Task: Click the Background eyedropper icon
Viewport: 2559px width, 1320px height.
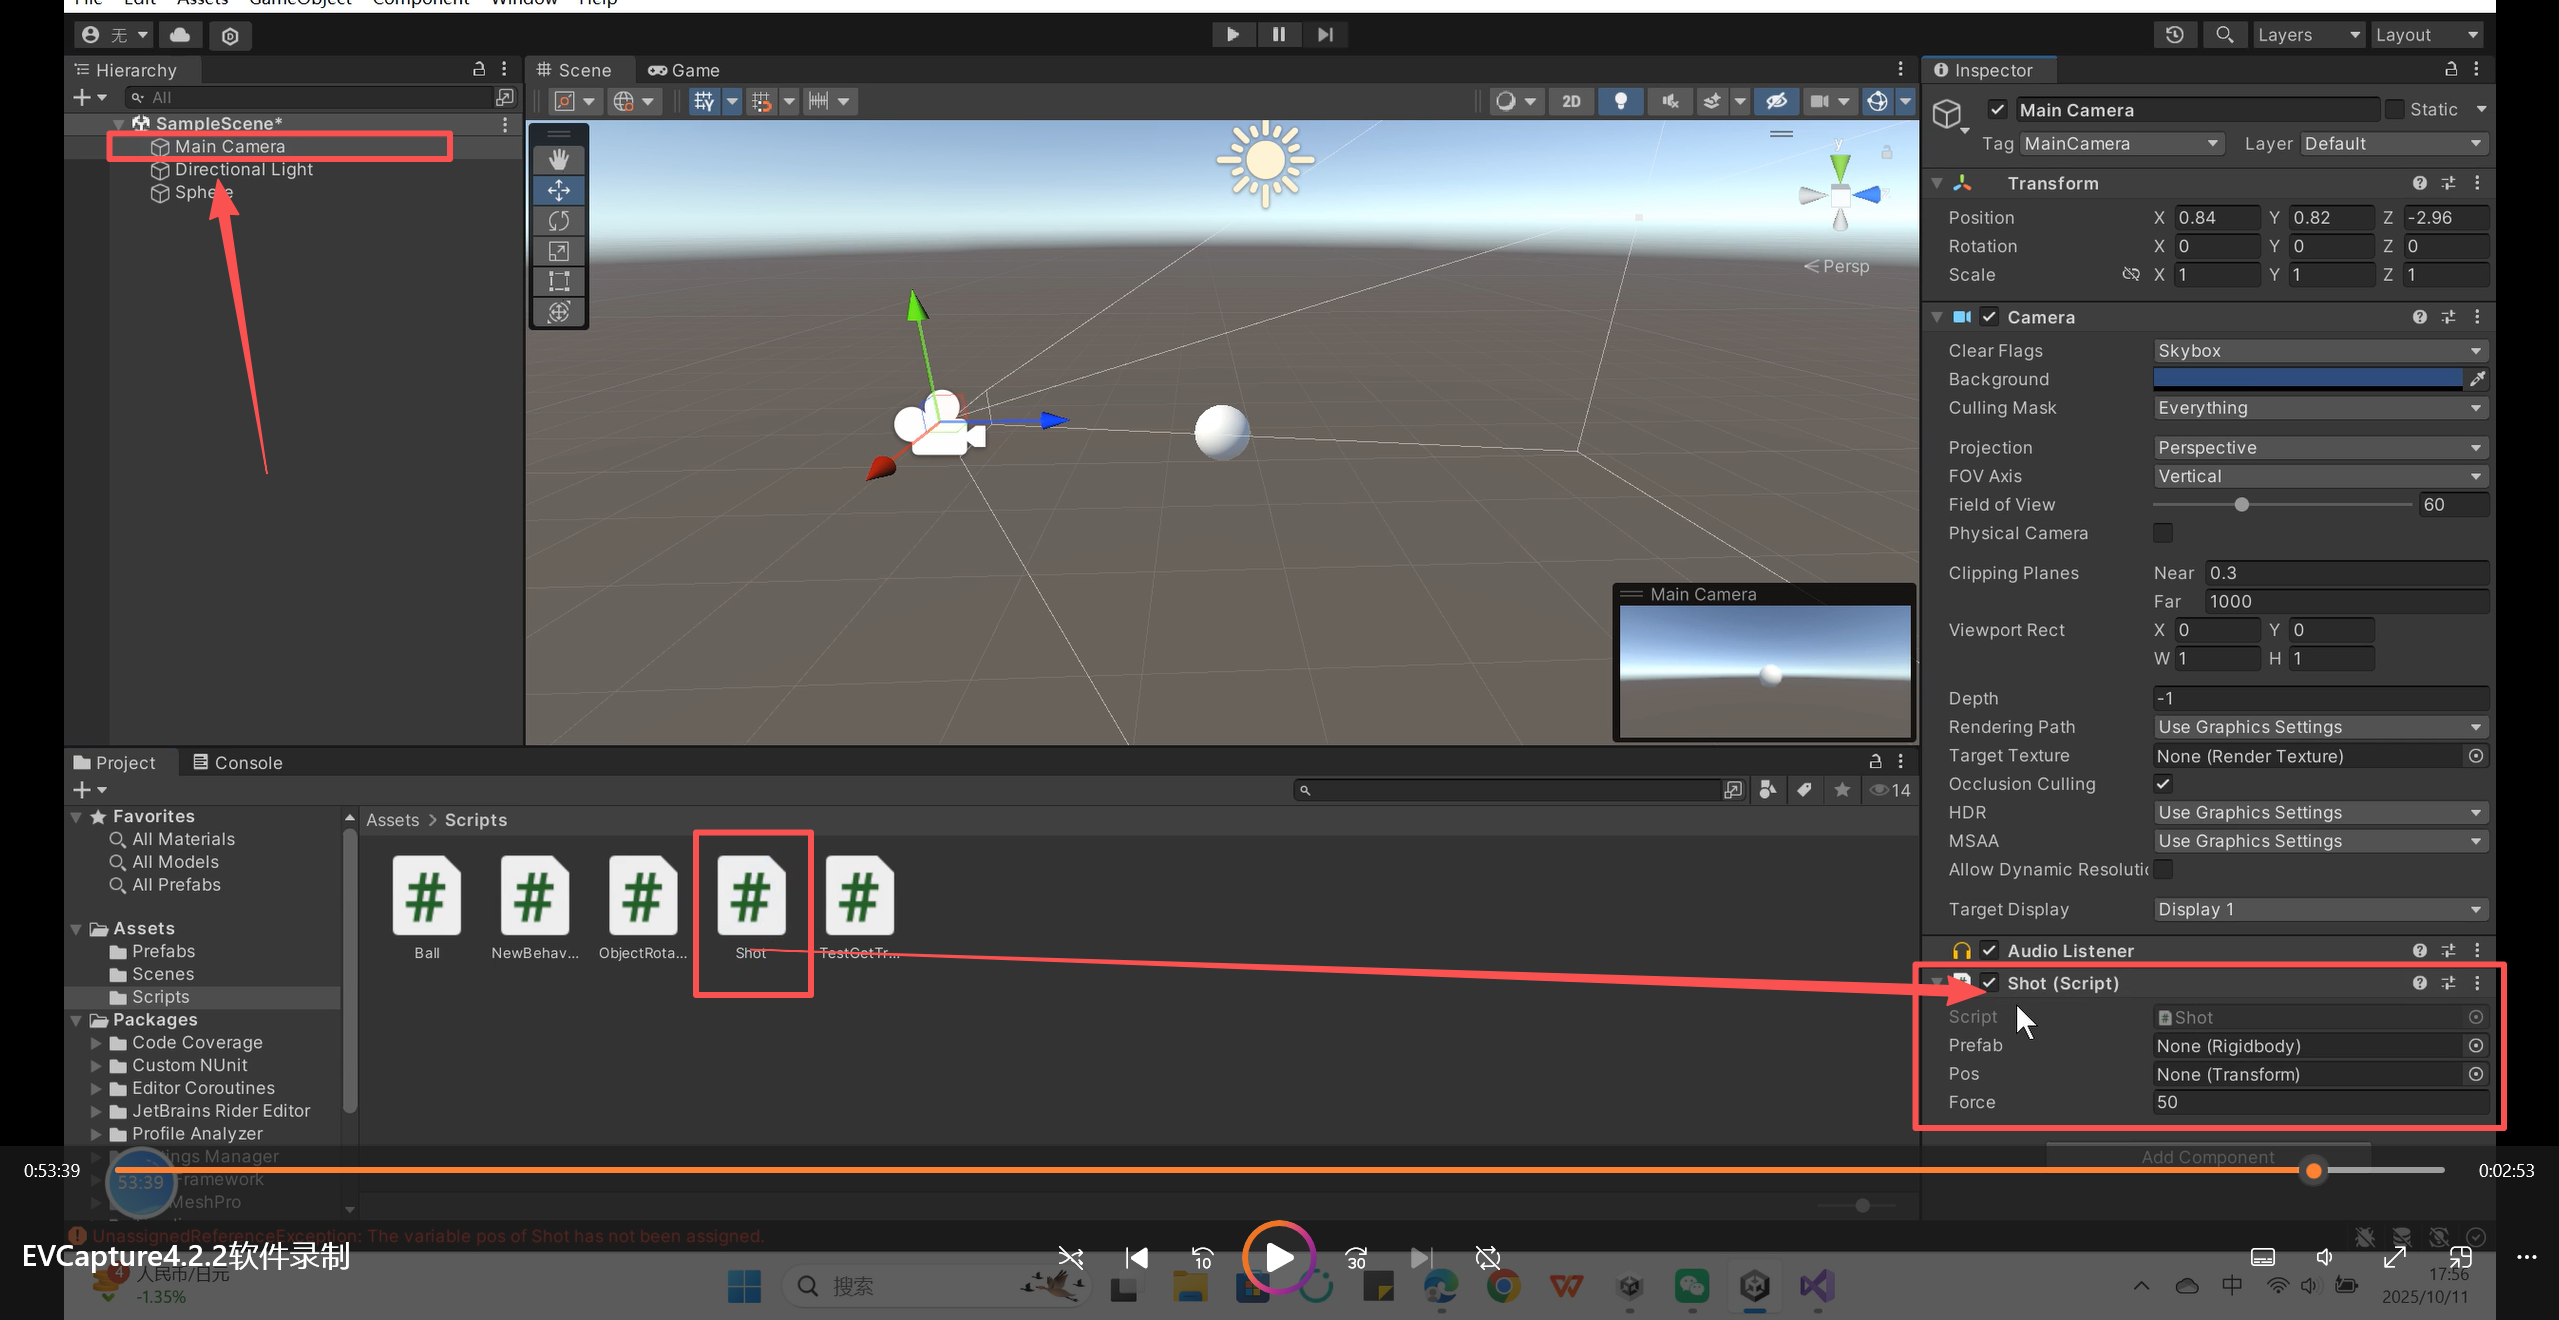Action: click(2476, 379)
